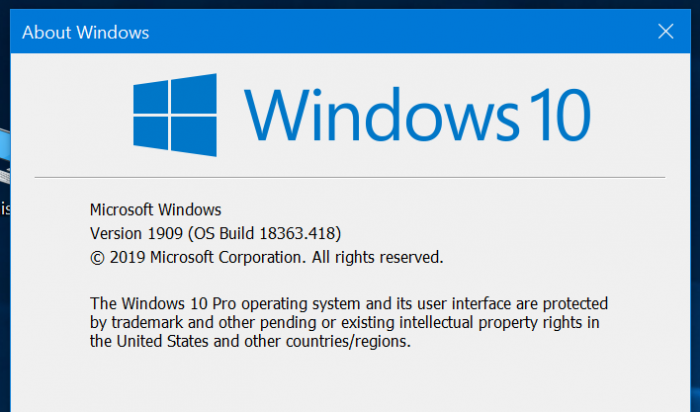This screenshot has height=412, width=700.
Task: Click the line 'the United States and other countries/regions.'
Action: [250, 341]
